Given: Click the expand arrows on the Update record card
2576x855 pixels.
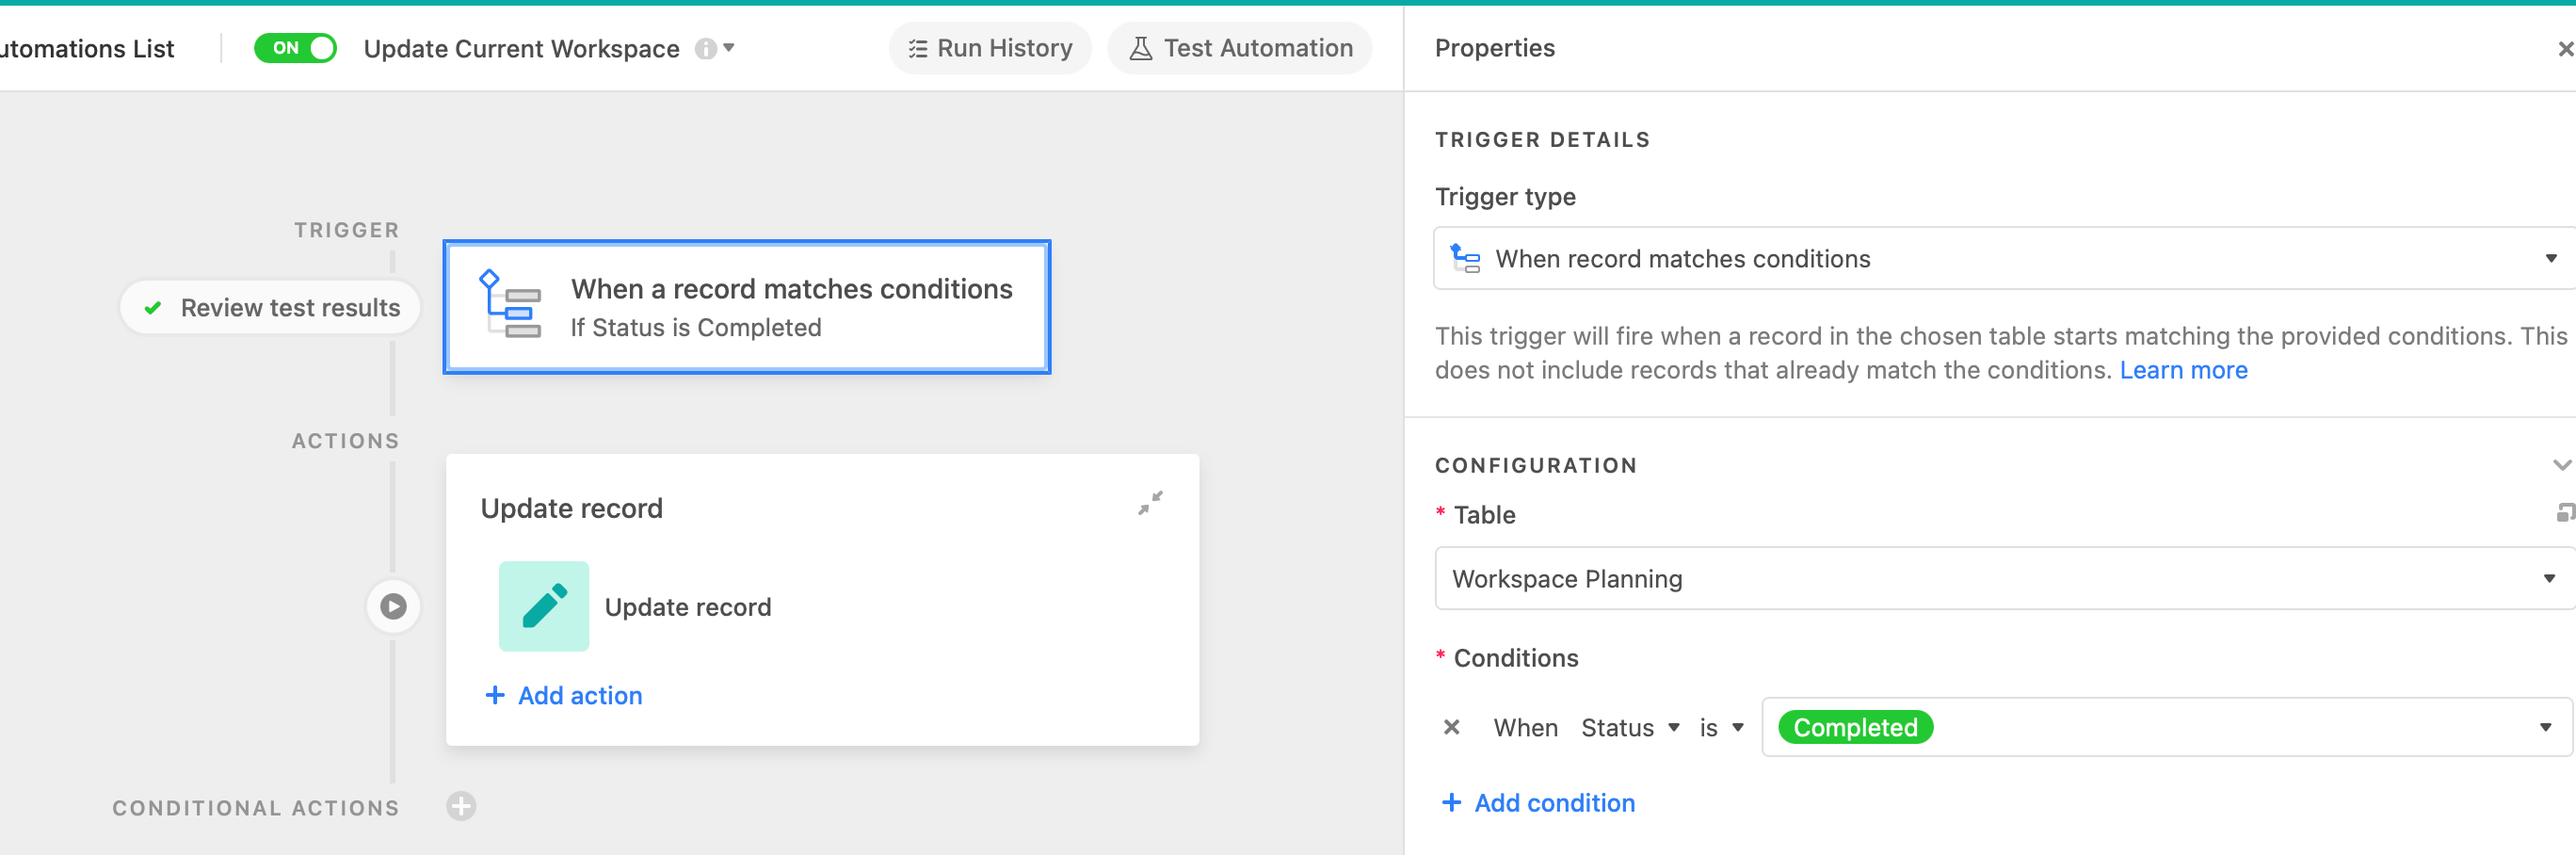Looking at the screenshot, I should pos(1151,503).
